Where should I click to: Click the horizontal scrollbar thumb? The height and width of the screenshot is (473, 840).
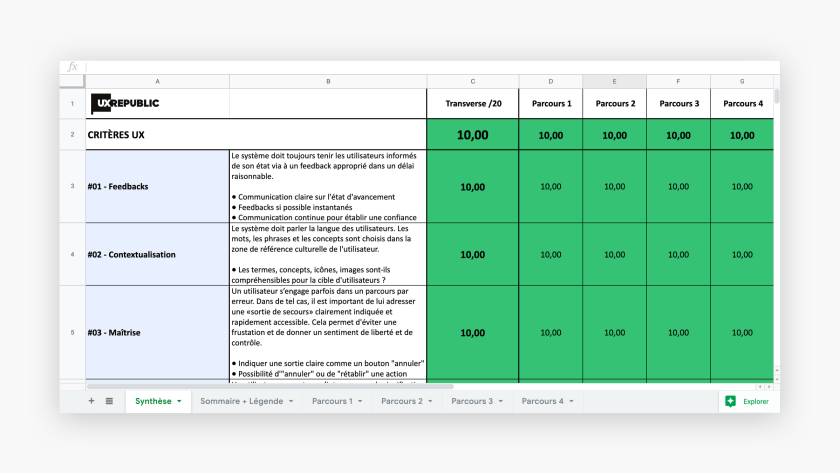tap(270, 386)
